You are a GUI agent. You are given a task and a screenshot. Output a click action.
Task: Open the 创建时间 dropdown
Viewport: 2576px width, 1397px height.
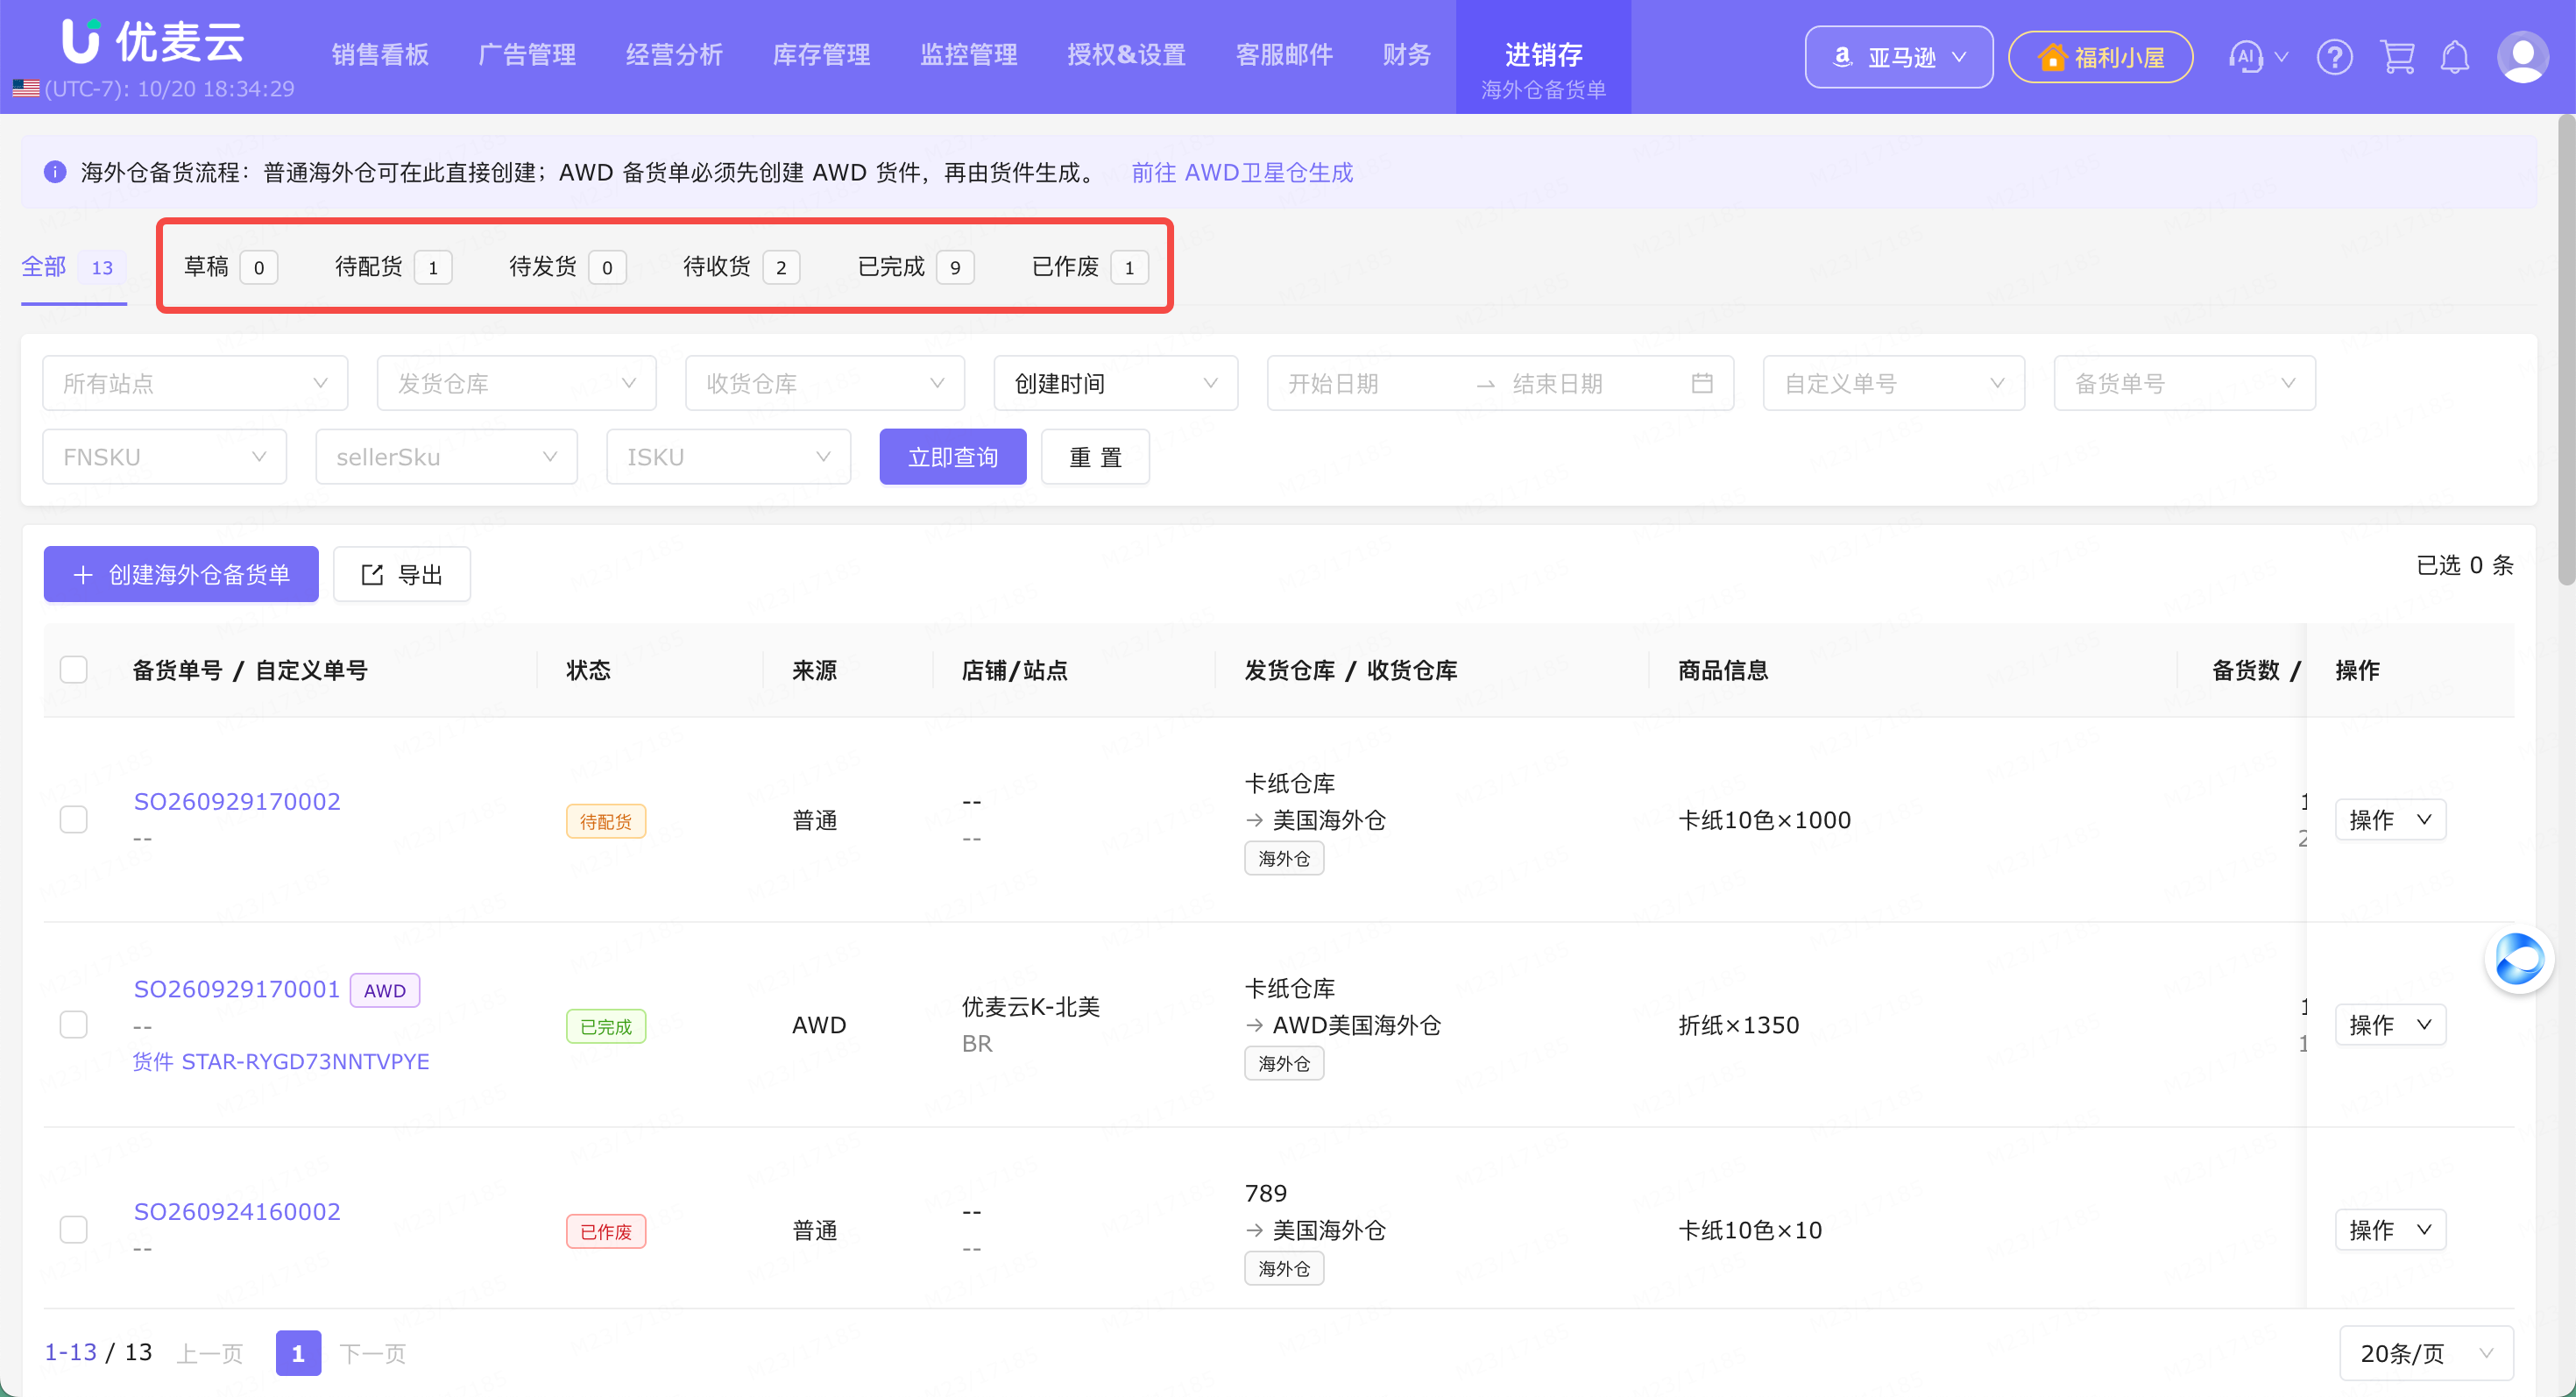click(x=1116, y=383)
